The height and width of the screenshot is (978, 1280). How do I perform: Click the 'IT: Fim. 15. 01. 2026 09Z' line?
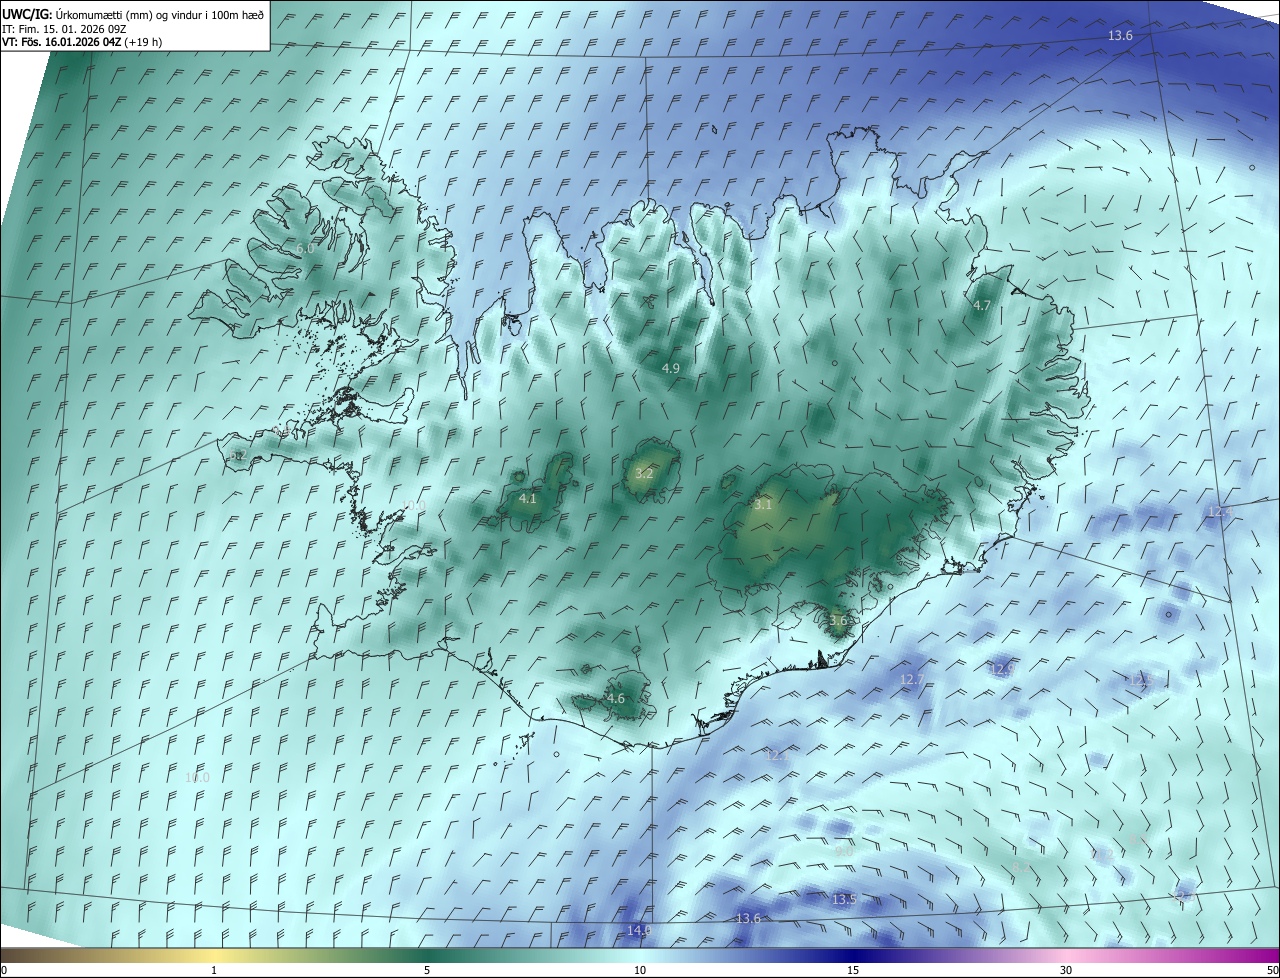click(63, 28)
